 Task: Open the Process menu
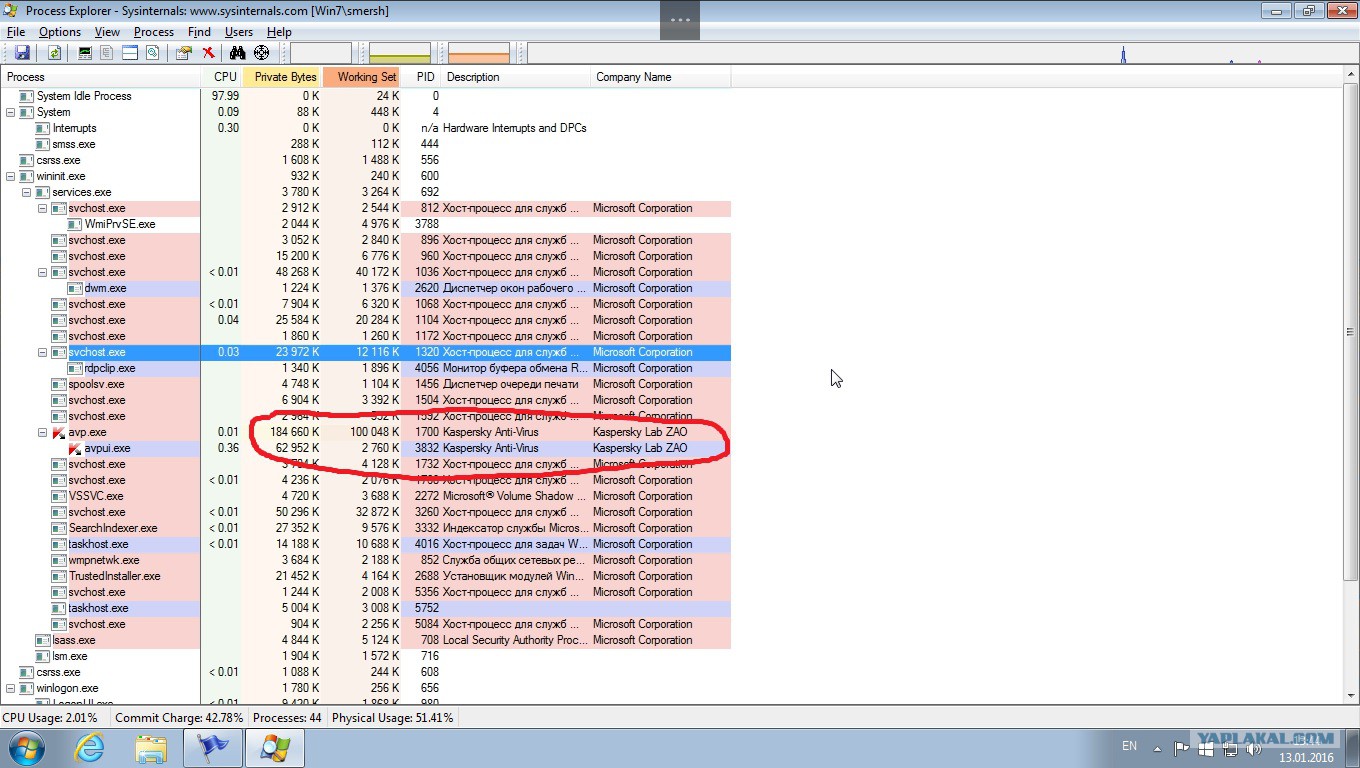click(x=154, y=32)
